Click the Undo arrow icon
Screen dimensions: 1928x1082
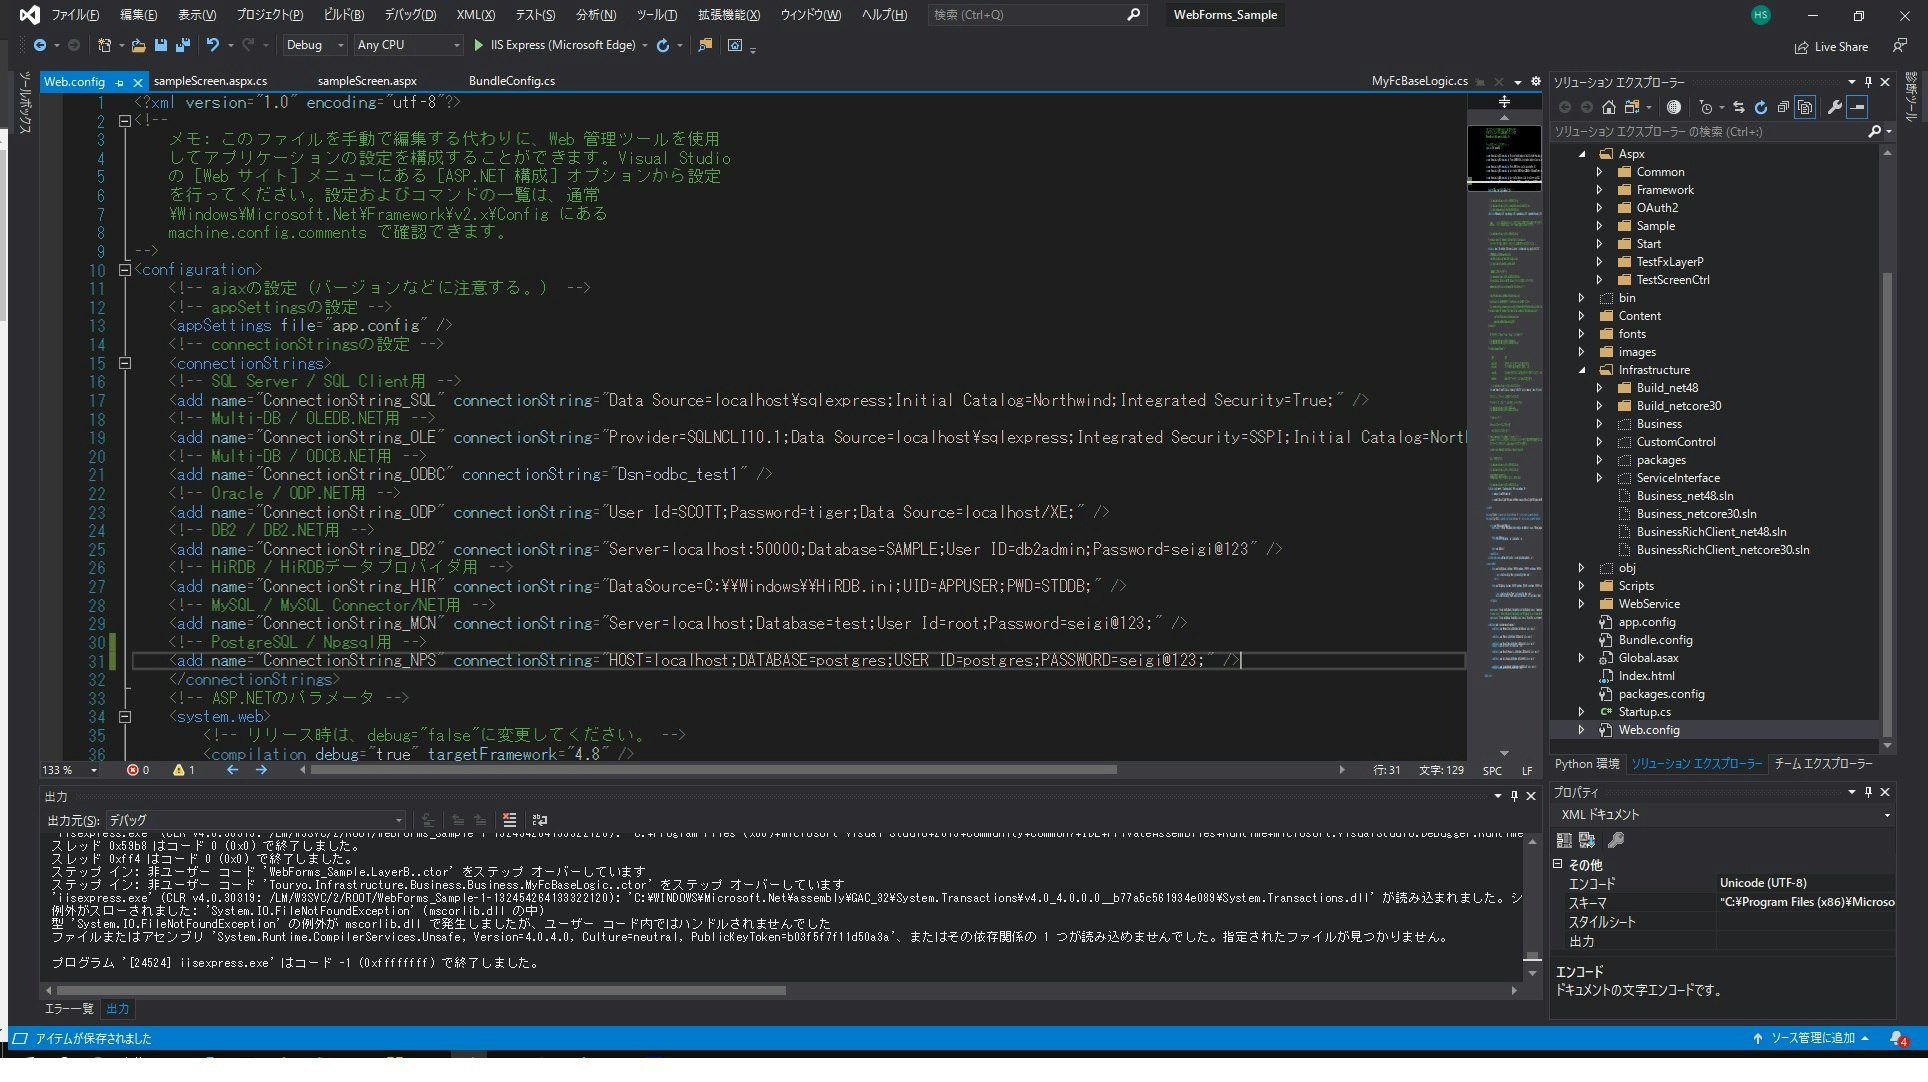point(212,45)
